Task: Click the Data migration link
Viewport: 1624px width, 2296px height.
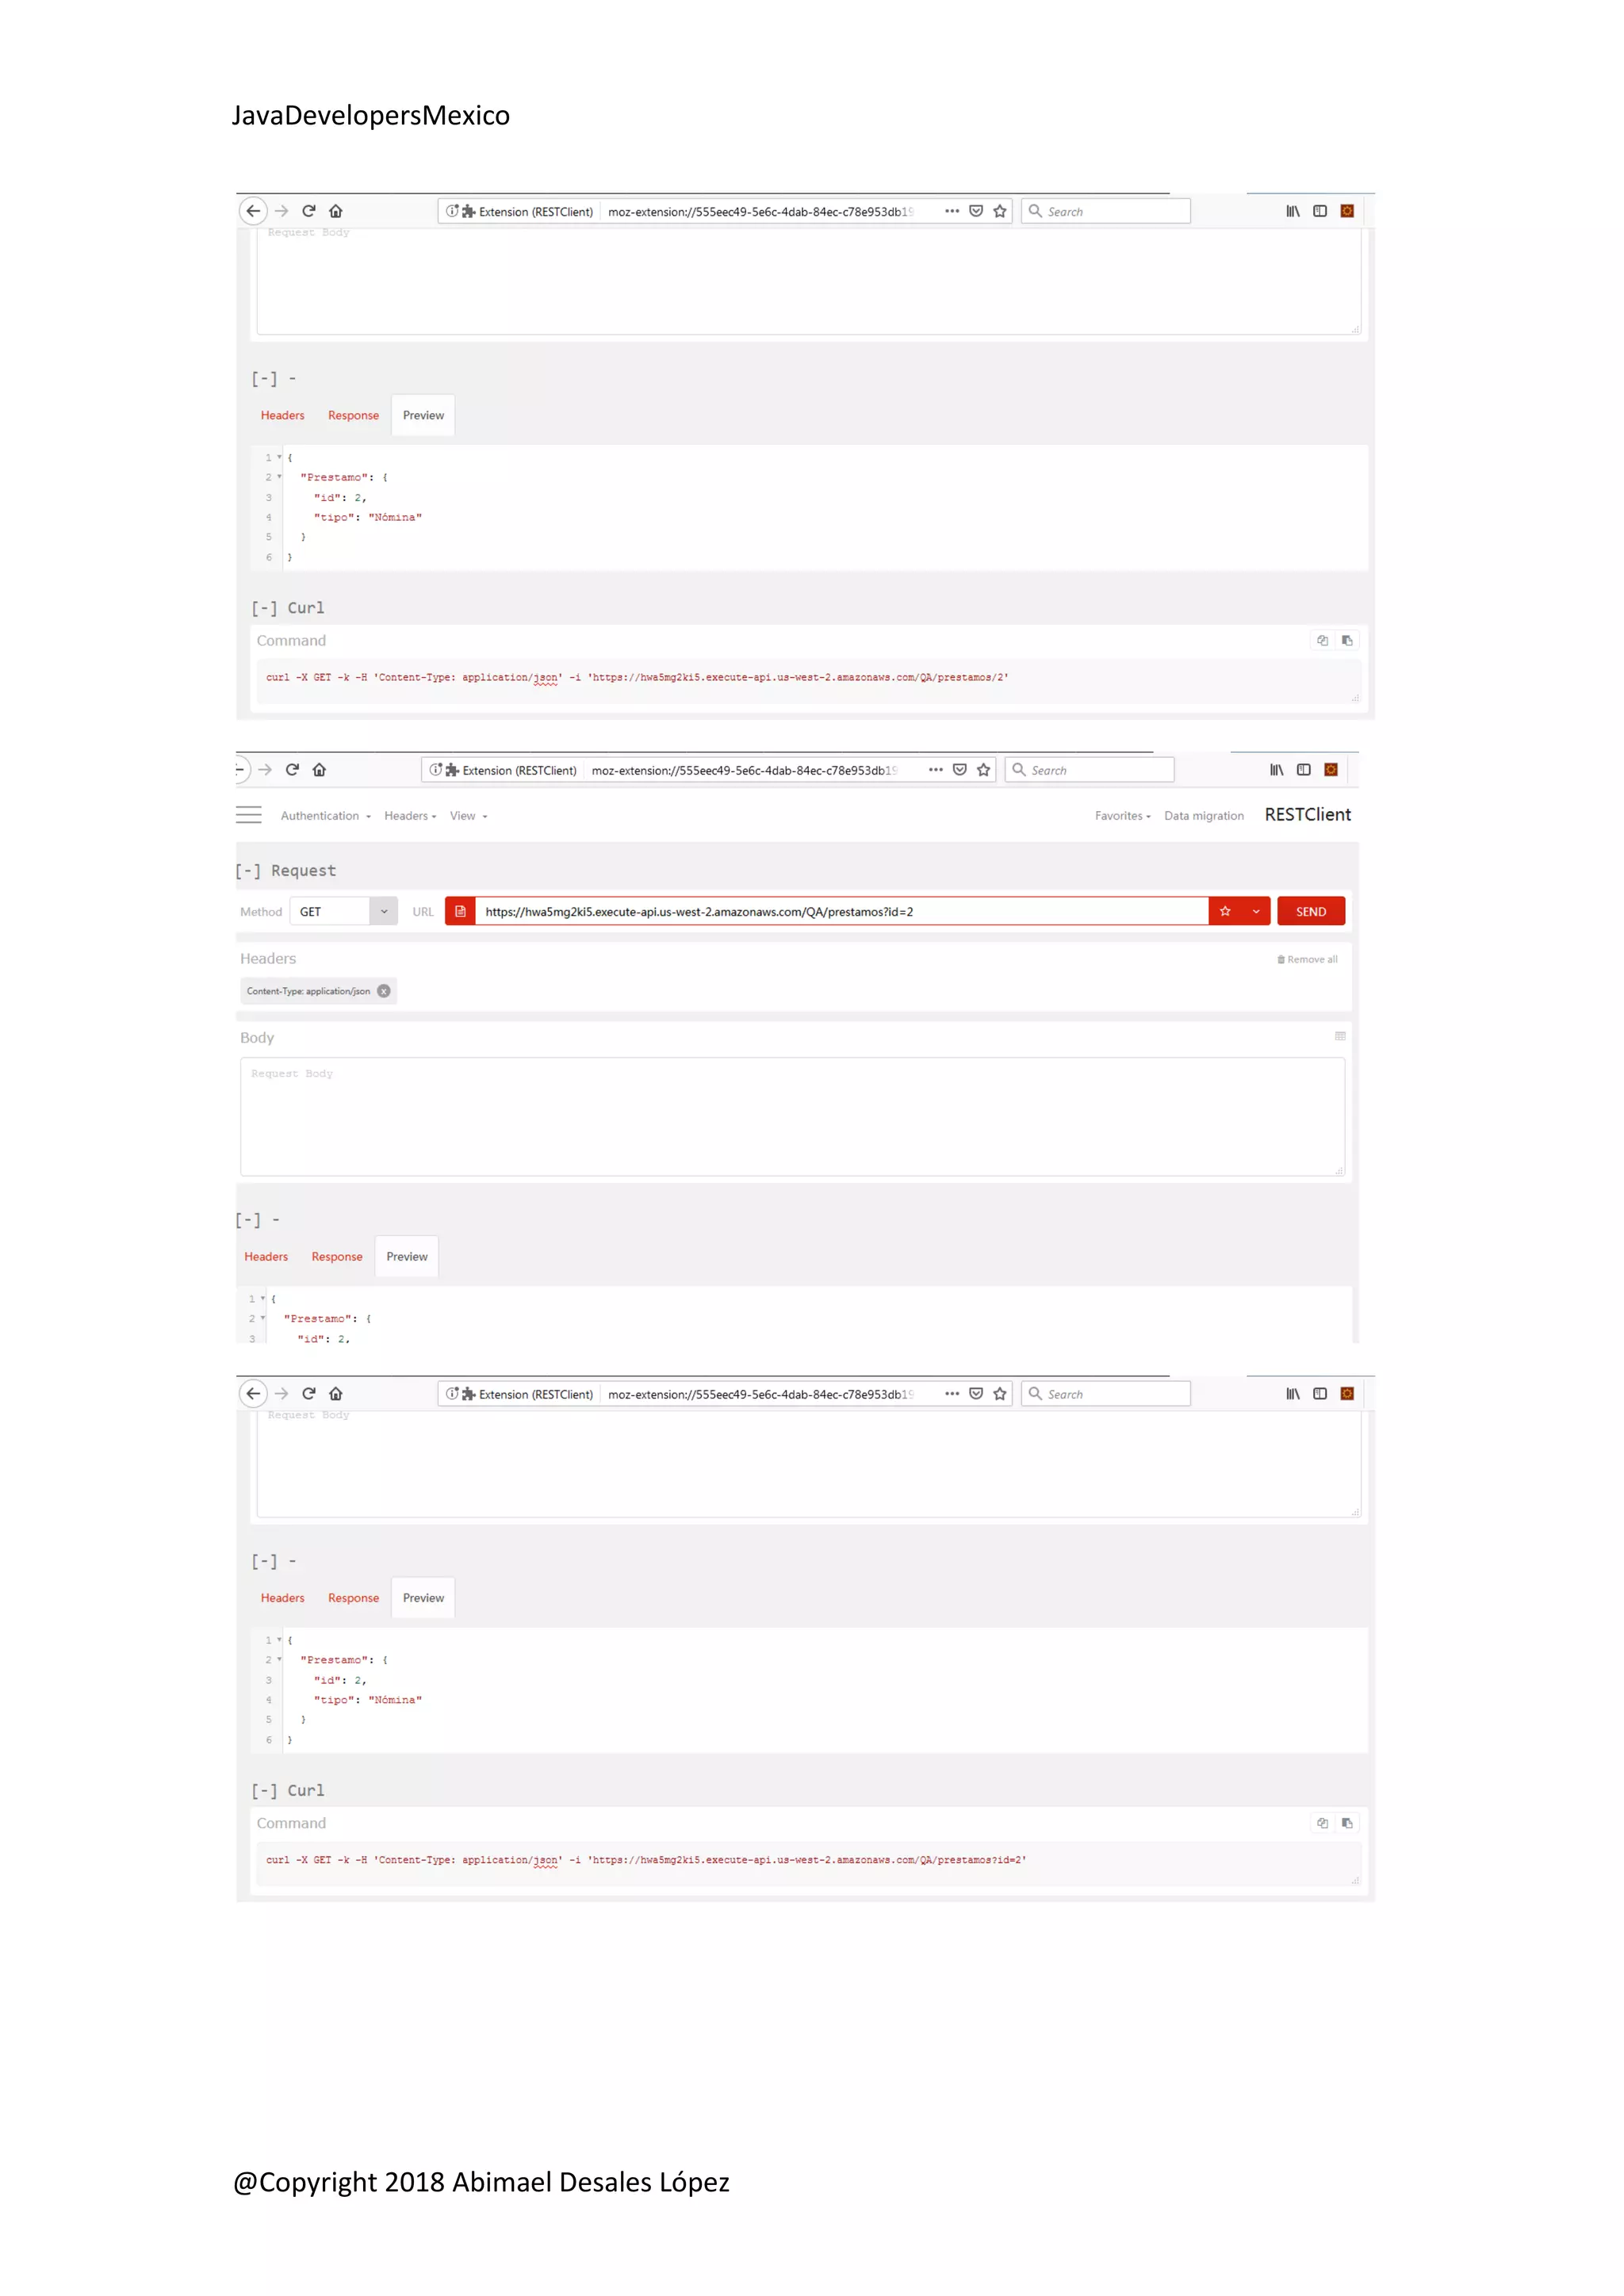Action: [1203, 816]
